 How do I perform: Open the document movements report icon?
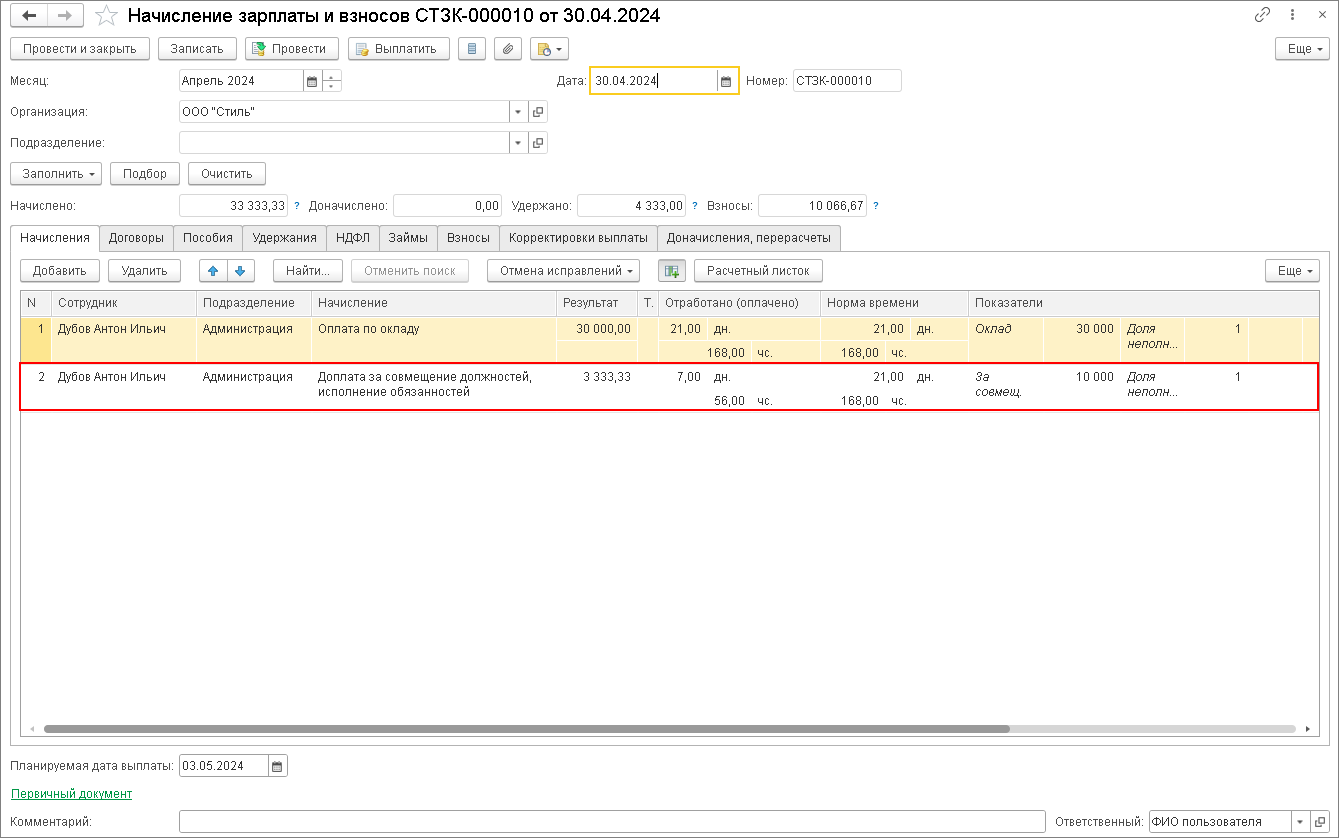pos(472,48)
